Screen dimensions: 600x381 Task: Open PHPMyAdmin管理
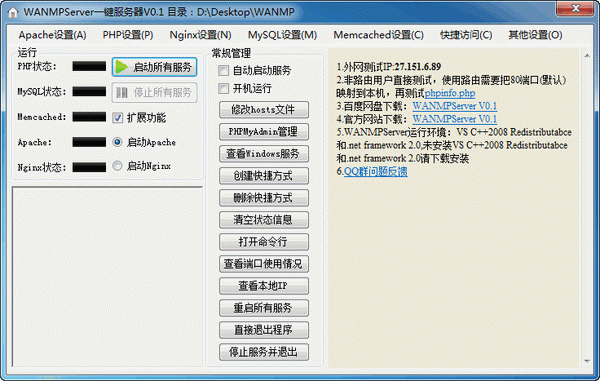click(x=264, y=132)
